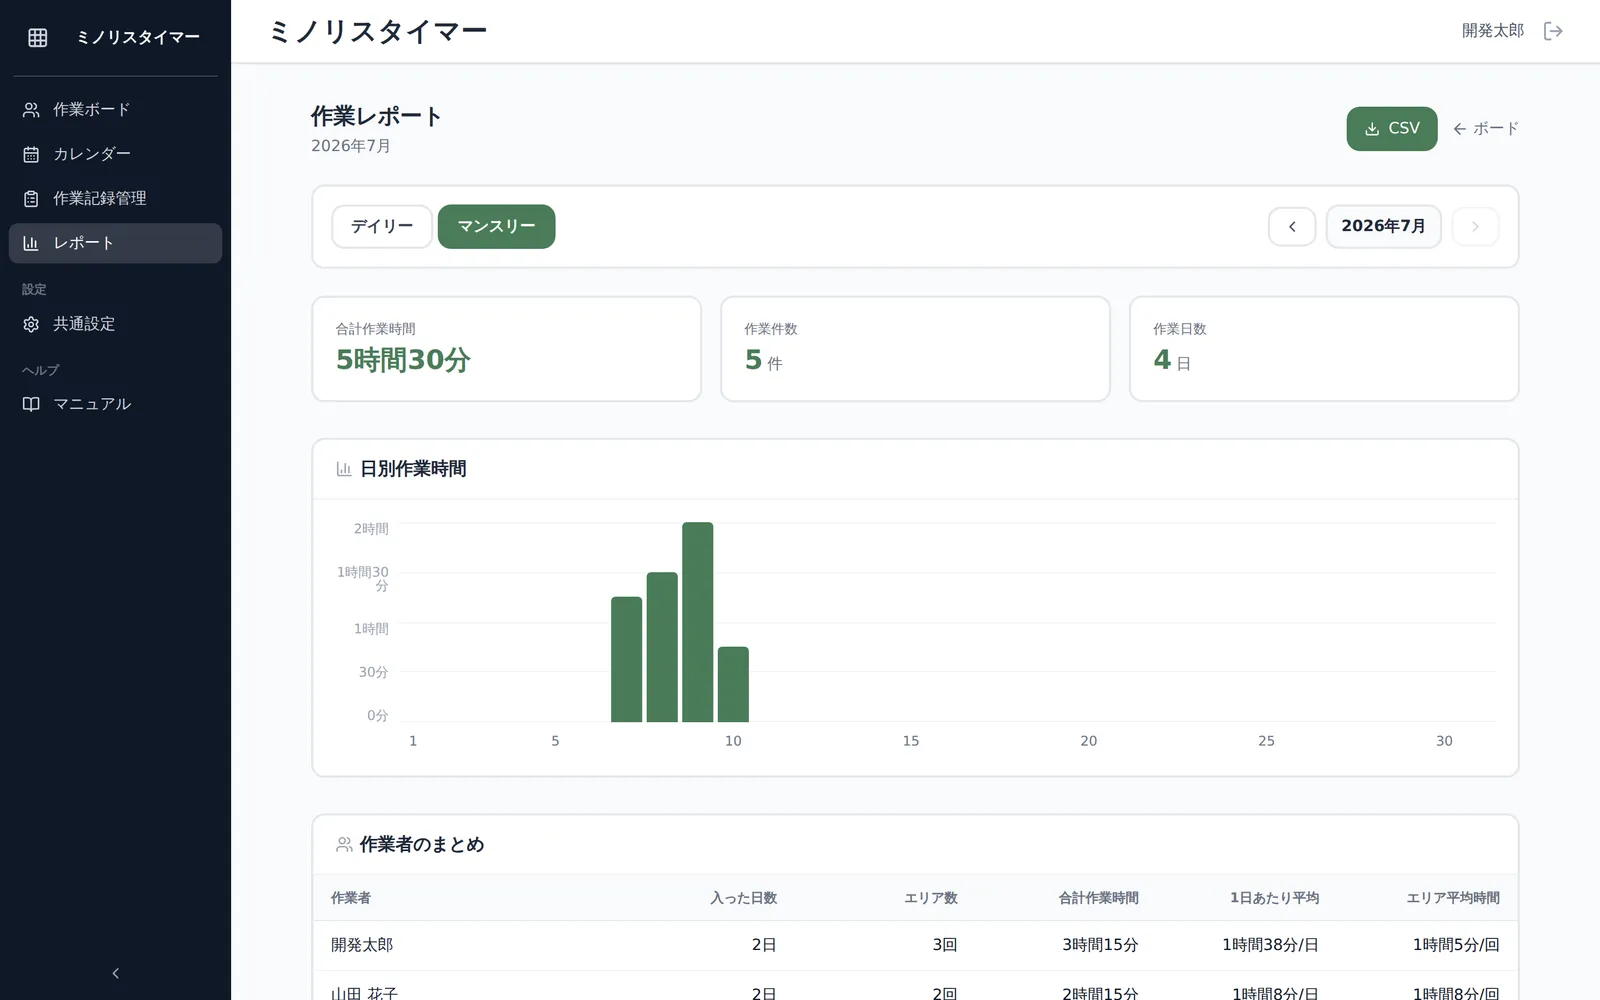Click the chart icon beside 日別作業時間

pyautogui.click(x=344, y=469)
